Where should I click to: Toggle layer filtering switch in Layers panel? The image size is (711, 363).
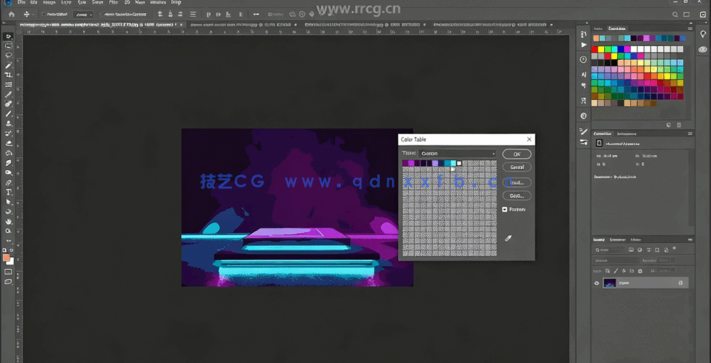tap(674, 249)
